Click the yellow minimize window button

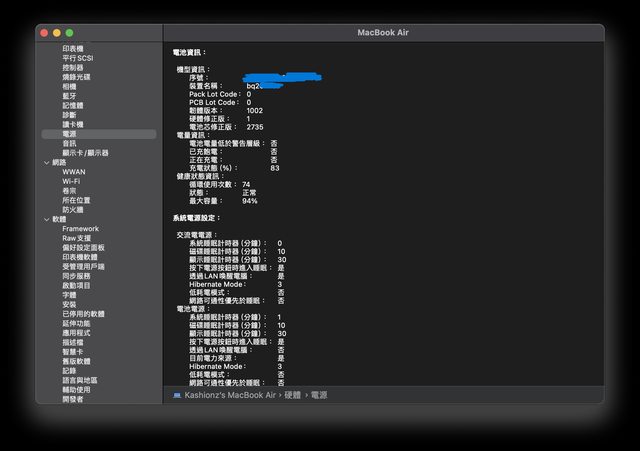[x=57, y=33]
